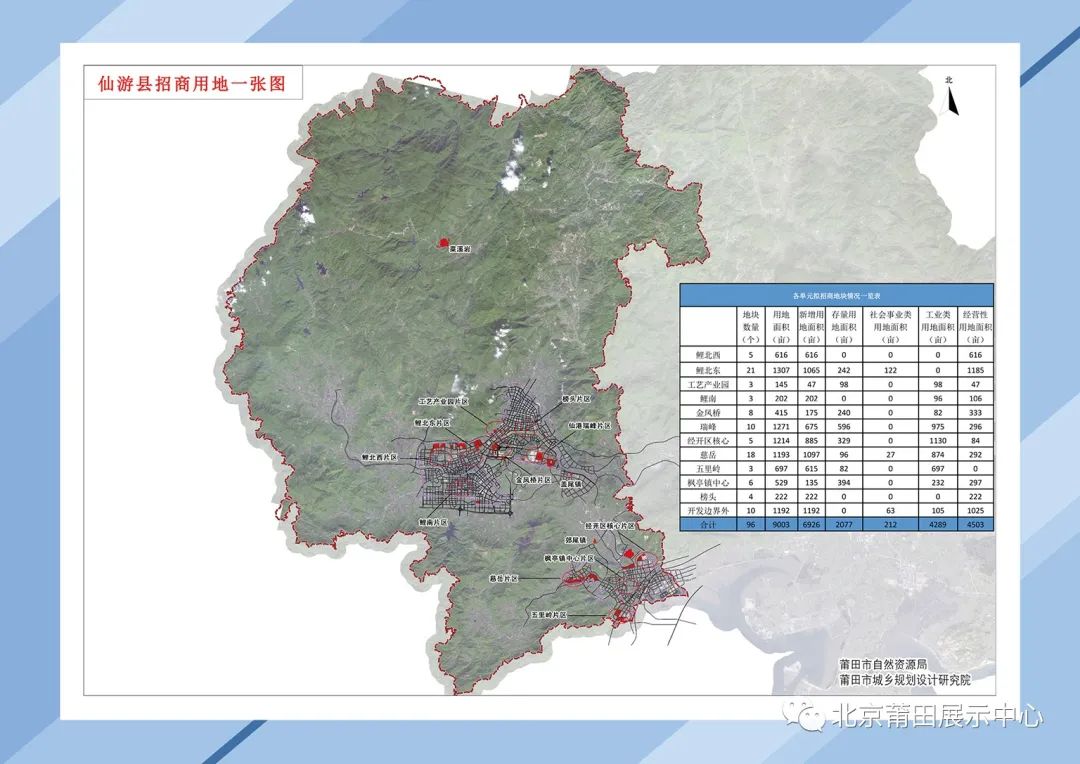Click the 鲤南片区 map label

[438, 522]
